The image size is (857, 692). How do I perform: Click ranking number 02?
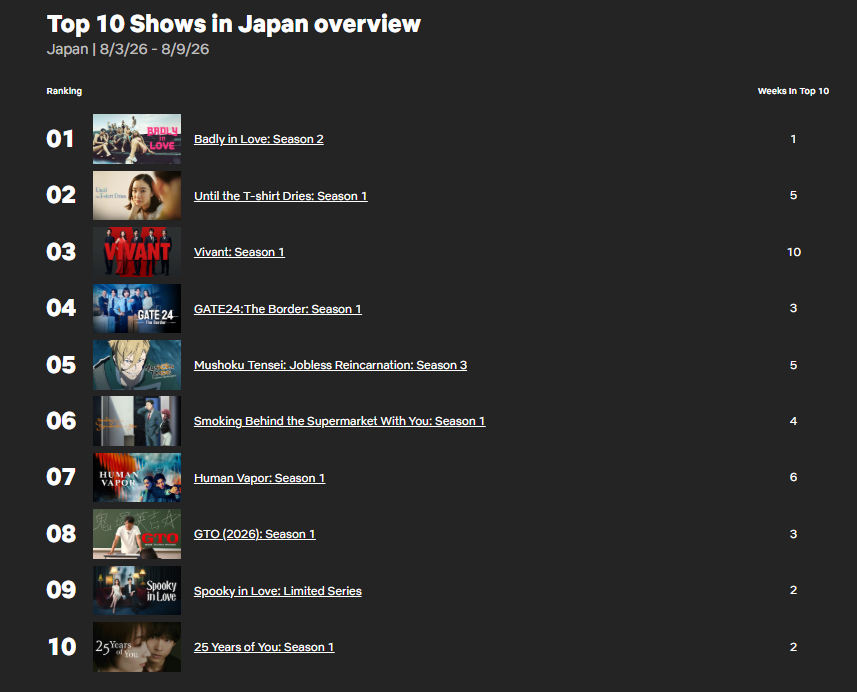pyautogui.click(x=61, y=195)
